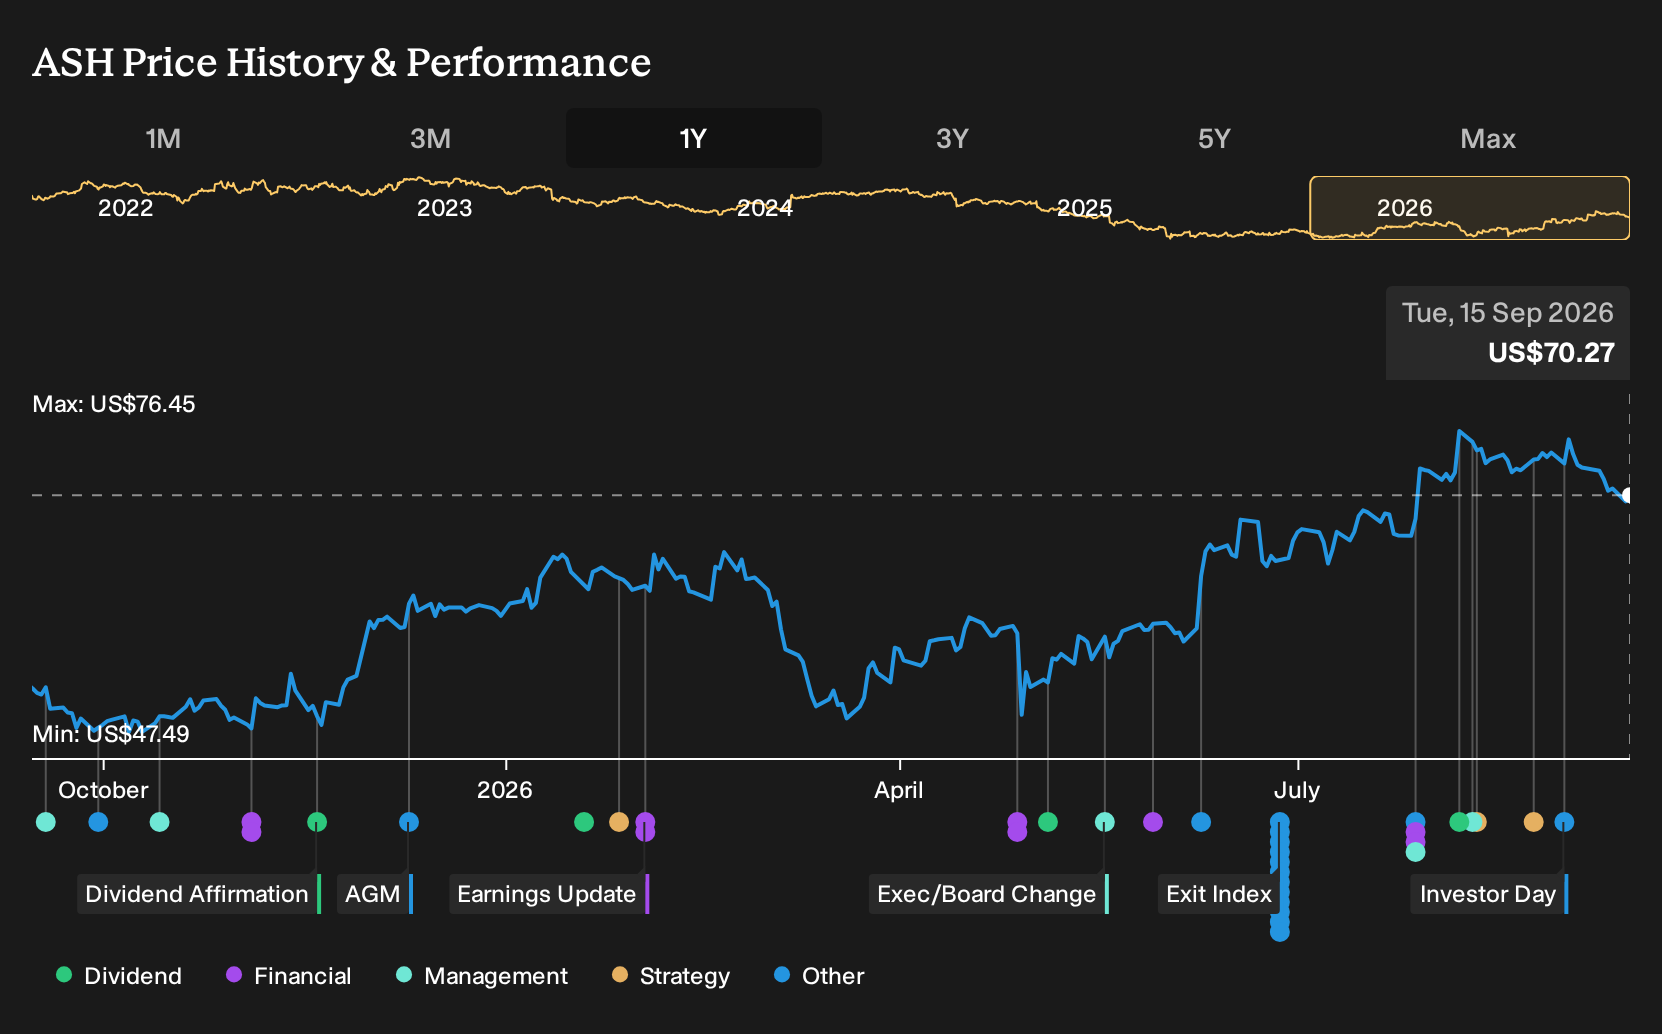Click green dividend dot linked to Dividend Affirmation
This screenshot has width=1662, height=1034.
click(x=317, y=822)
